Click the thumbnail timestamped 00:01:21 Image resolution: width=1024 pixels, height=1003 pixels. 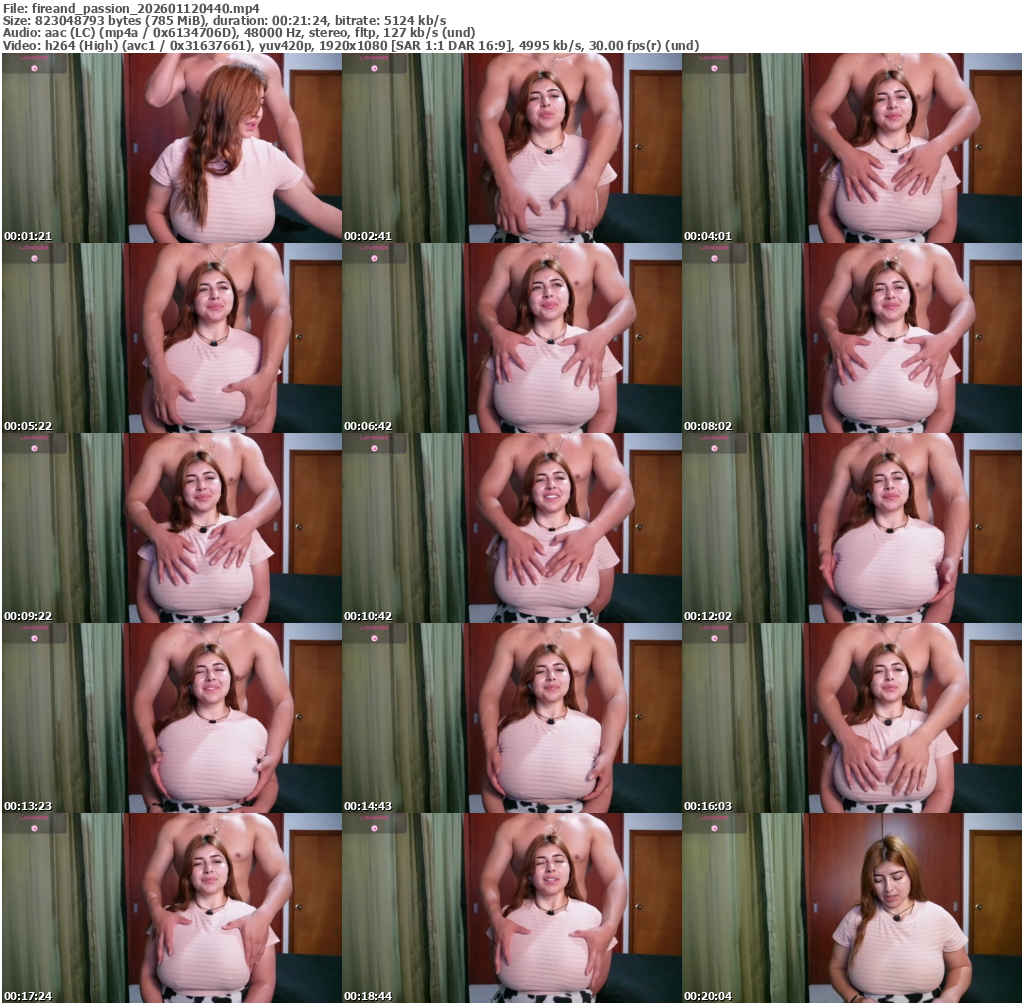pyautogui.click(x=171, y=148)
